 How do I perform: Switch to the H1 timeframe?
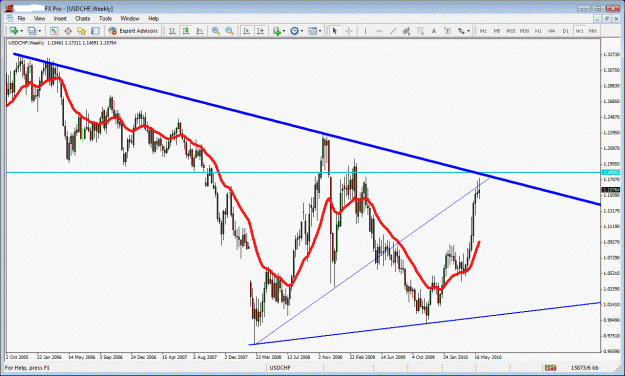[538, 31]
